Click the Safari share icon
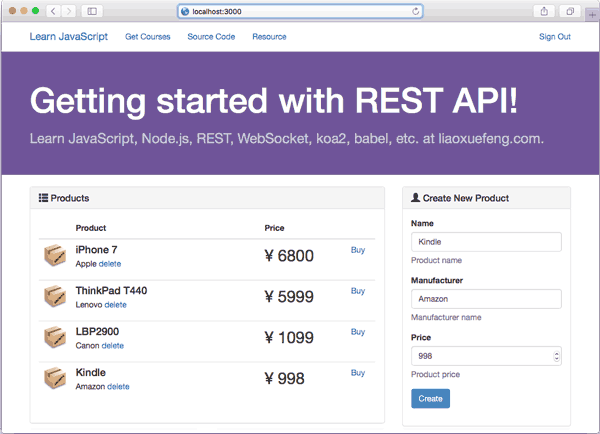600x434 pixels. [x=544, y=10]
